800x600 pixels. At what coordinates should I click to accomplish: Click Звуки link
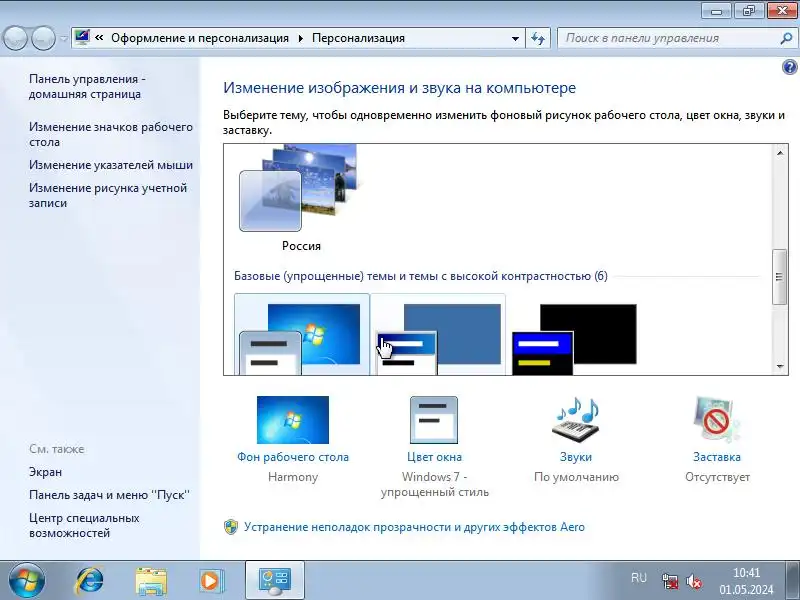coord(576,457)
